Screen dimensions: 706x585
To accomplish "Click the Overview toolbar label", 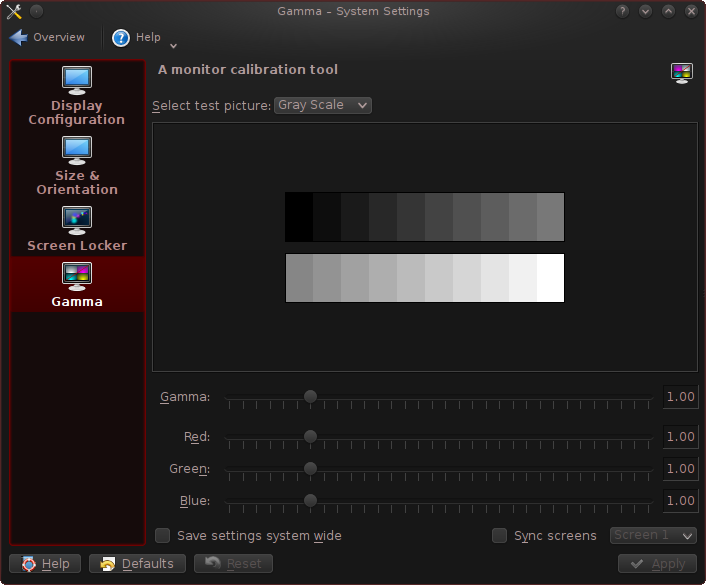I will tap(59, 37).
